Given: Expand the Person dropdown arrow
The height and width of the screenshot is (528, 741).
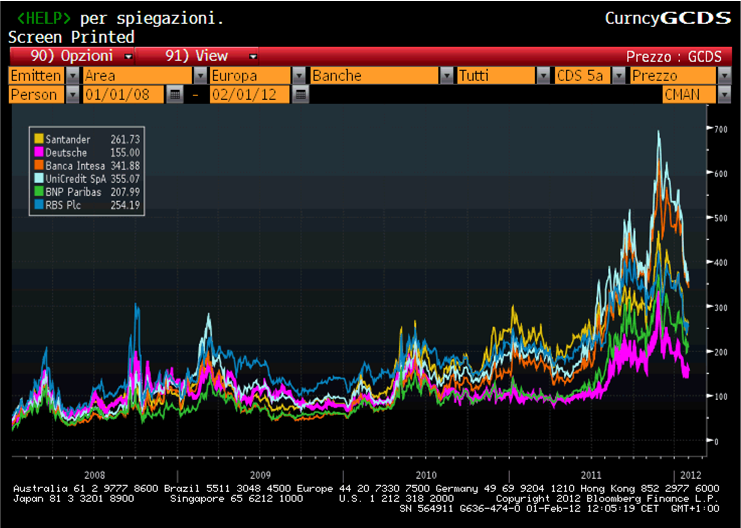Looking at the screenshot, I should [72, 95].
